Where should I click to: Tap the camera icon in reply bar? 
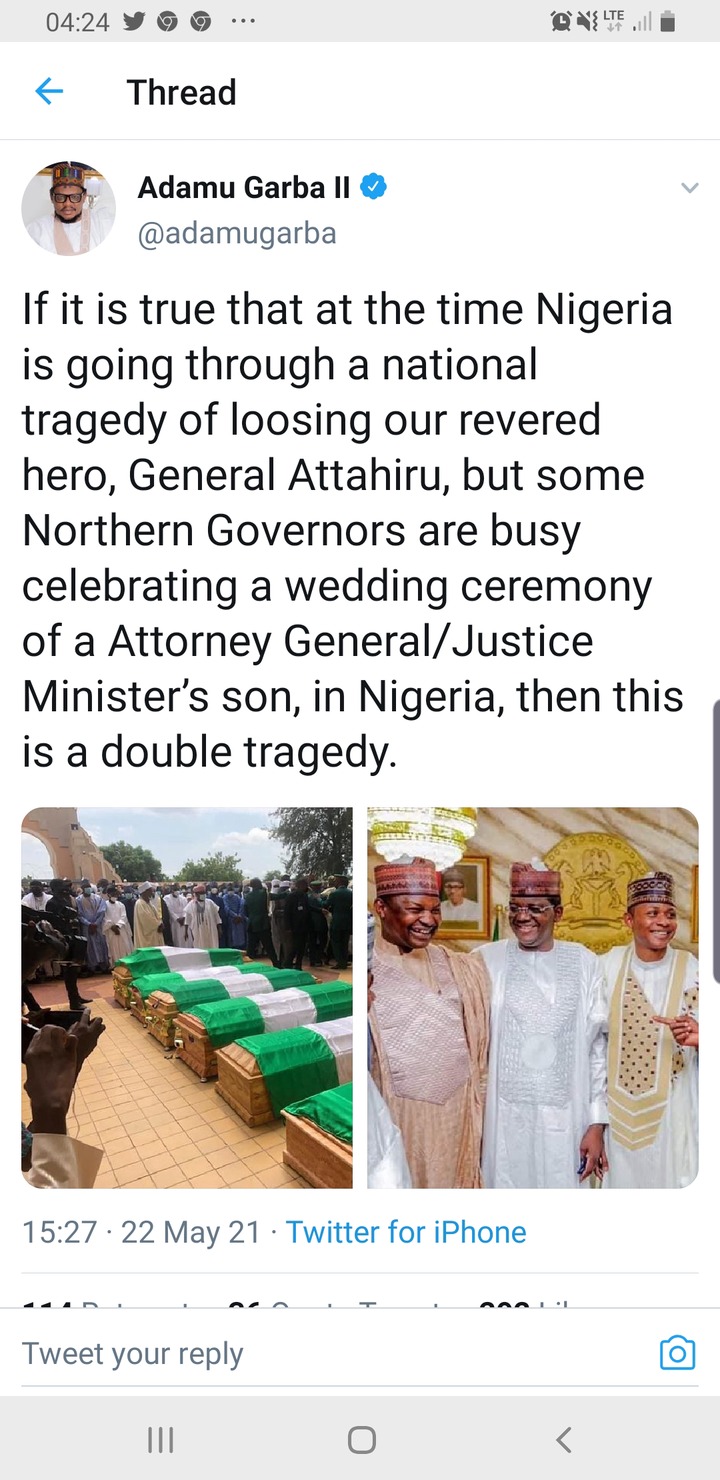point(677,1353)
